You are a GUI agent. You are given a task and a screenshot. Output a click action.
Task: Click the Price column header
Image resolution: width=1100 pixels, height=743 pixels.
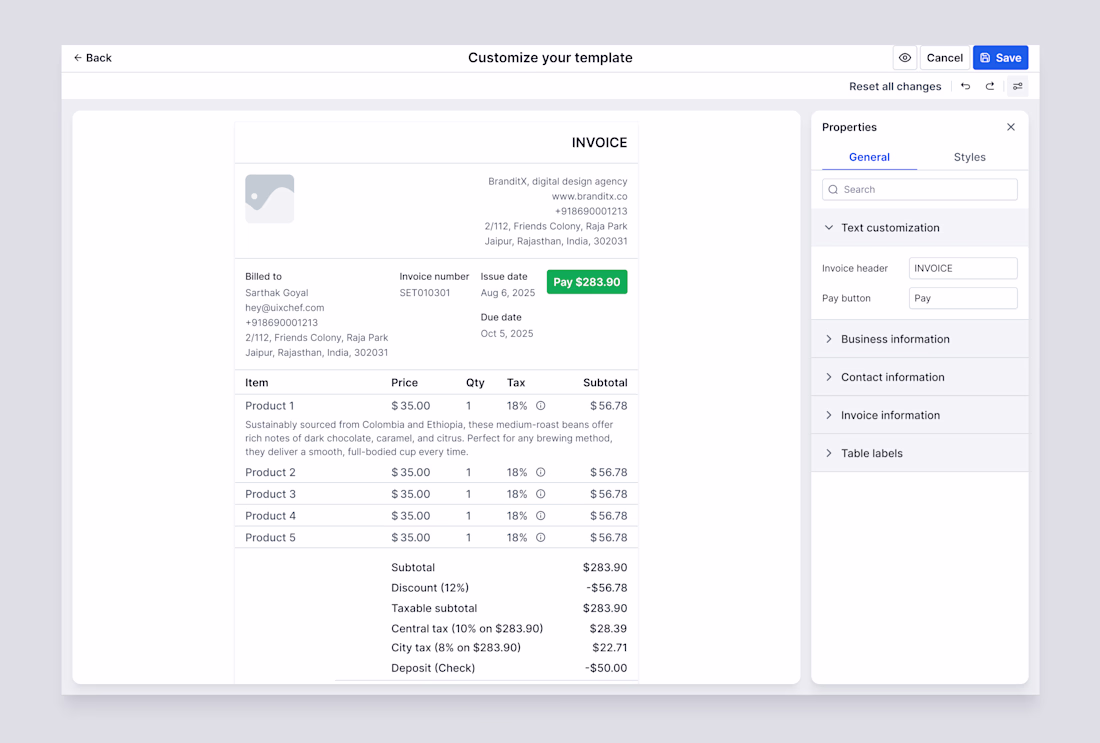(x=404, y=382)
